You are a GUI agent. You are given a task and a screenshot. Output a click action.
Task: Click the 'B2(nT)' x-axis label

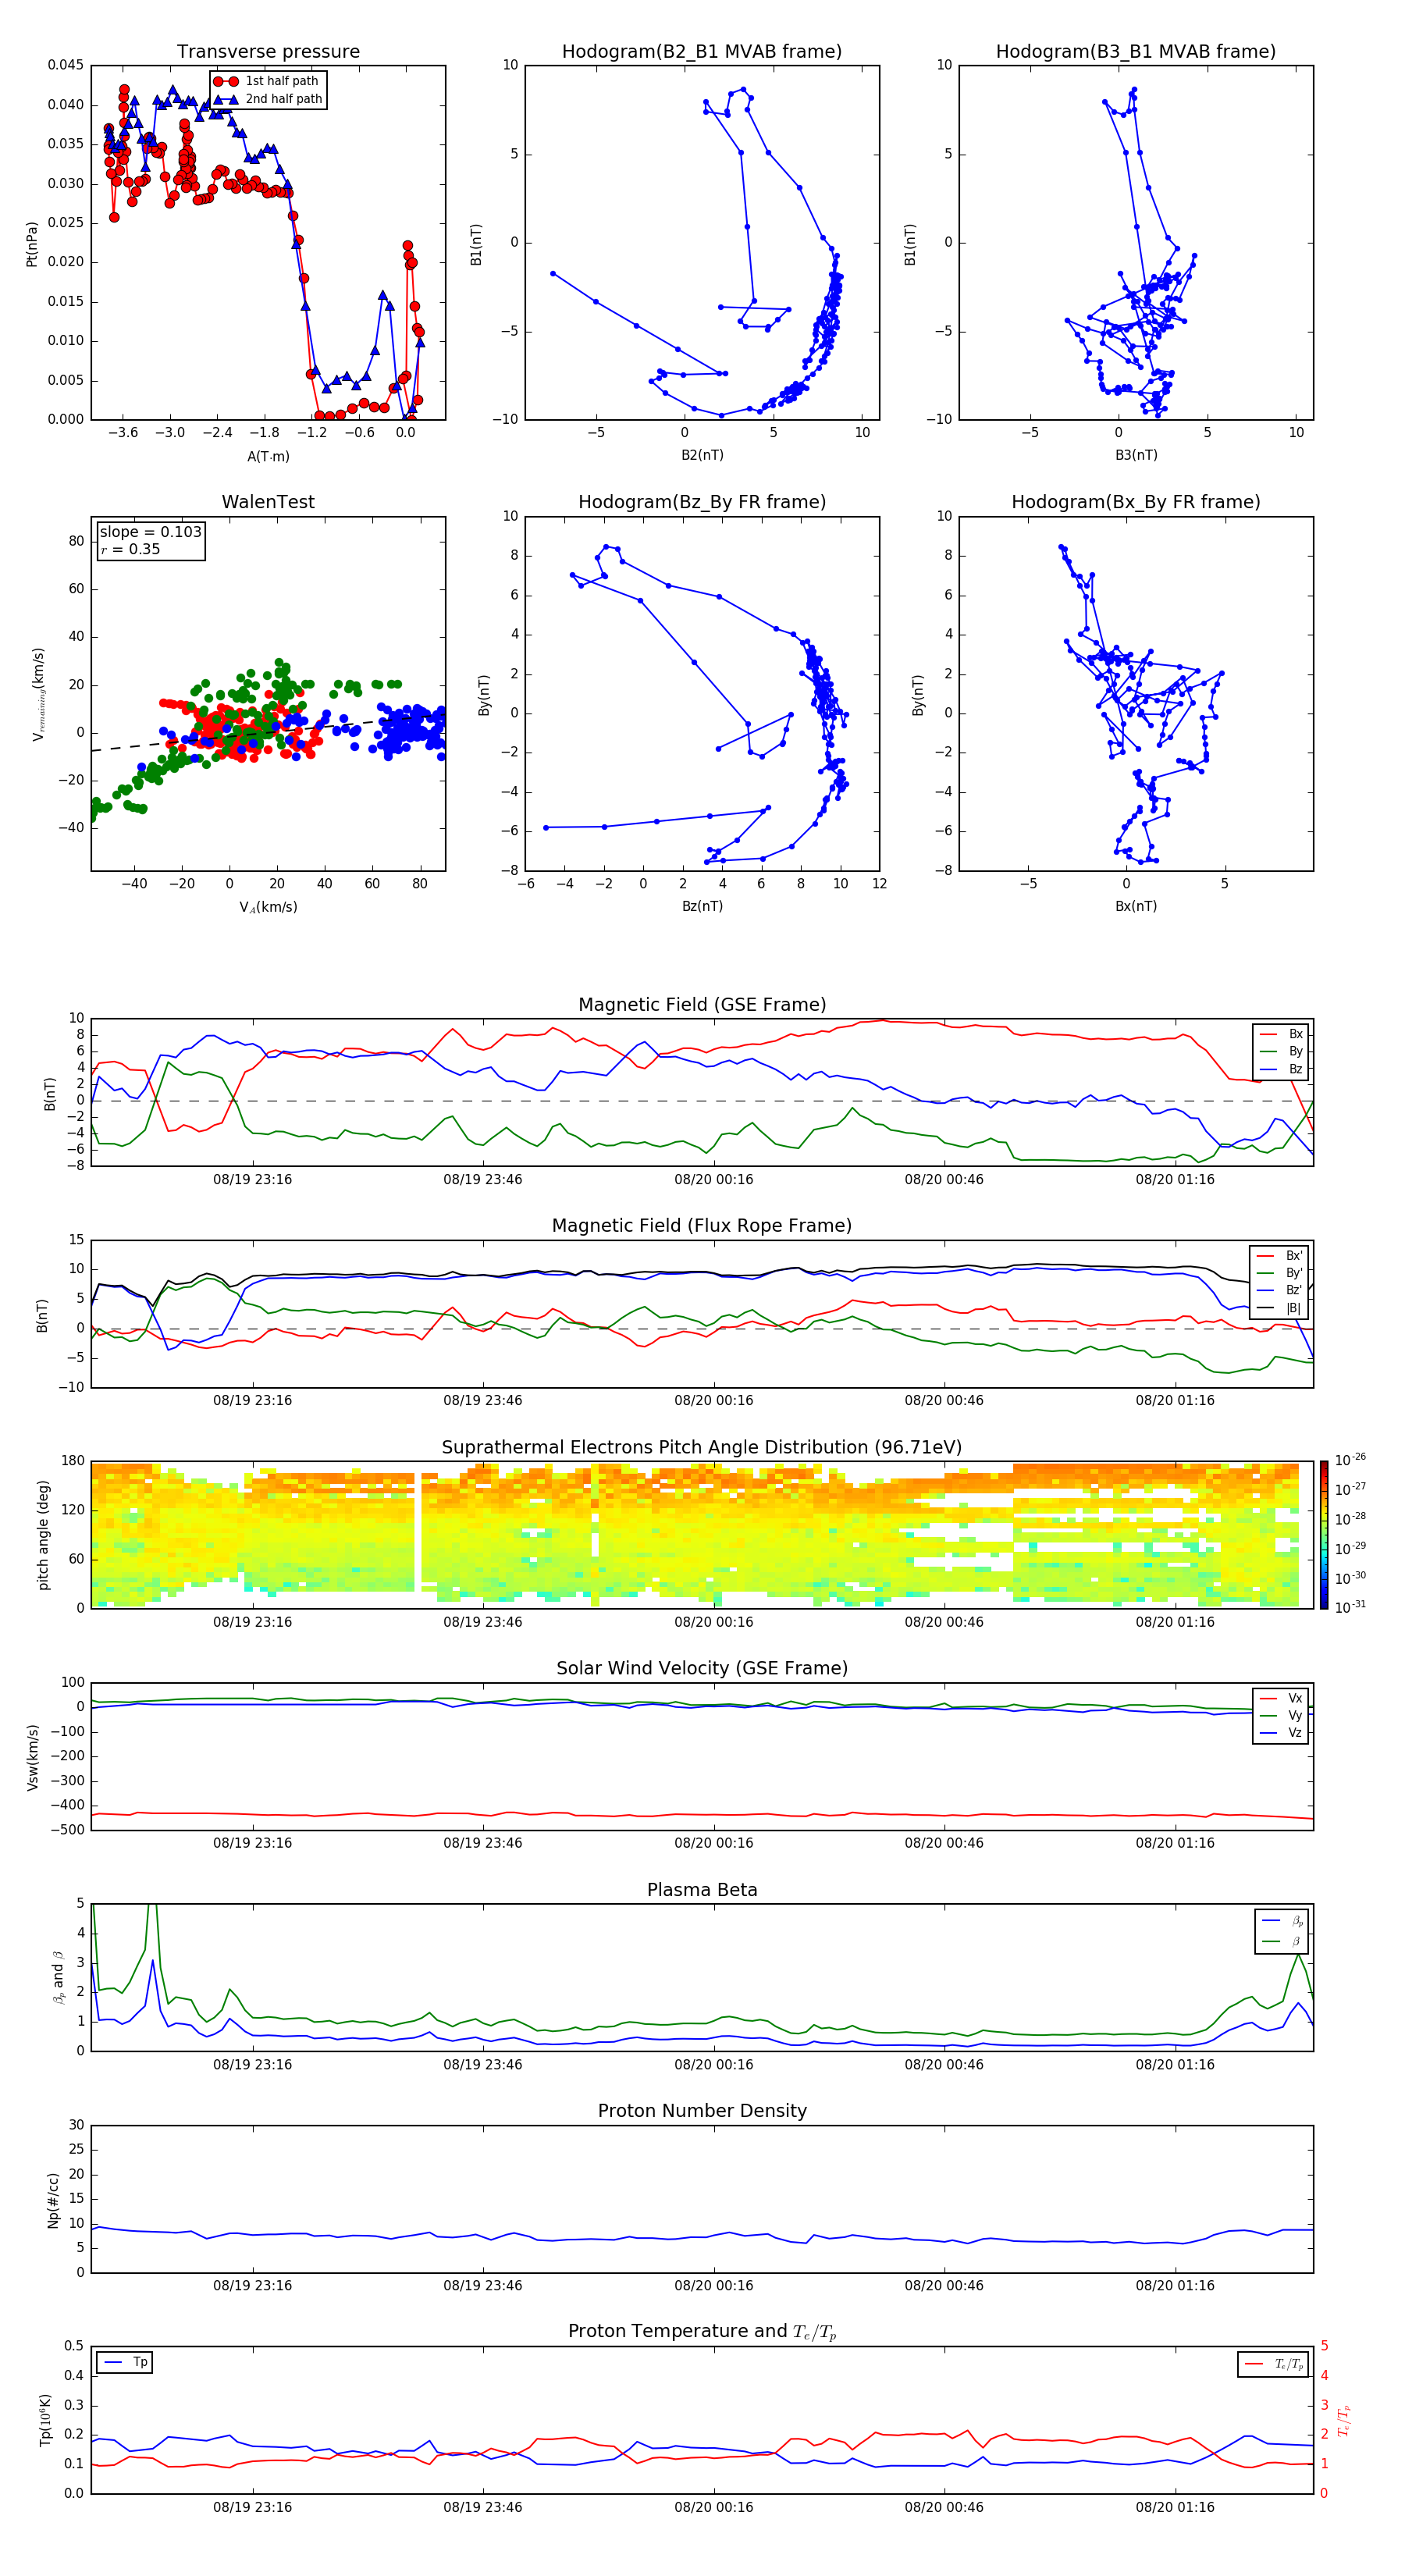pos(702,455)
